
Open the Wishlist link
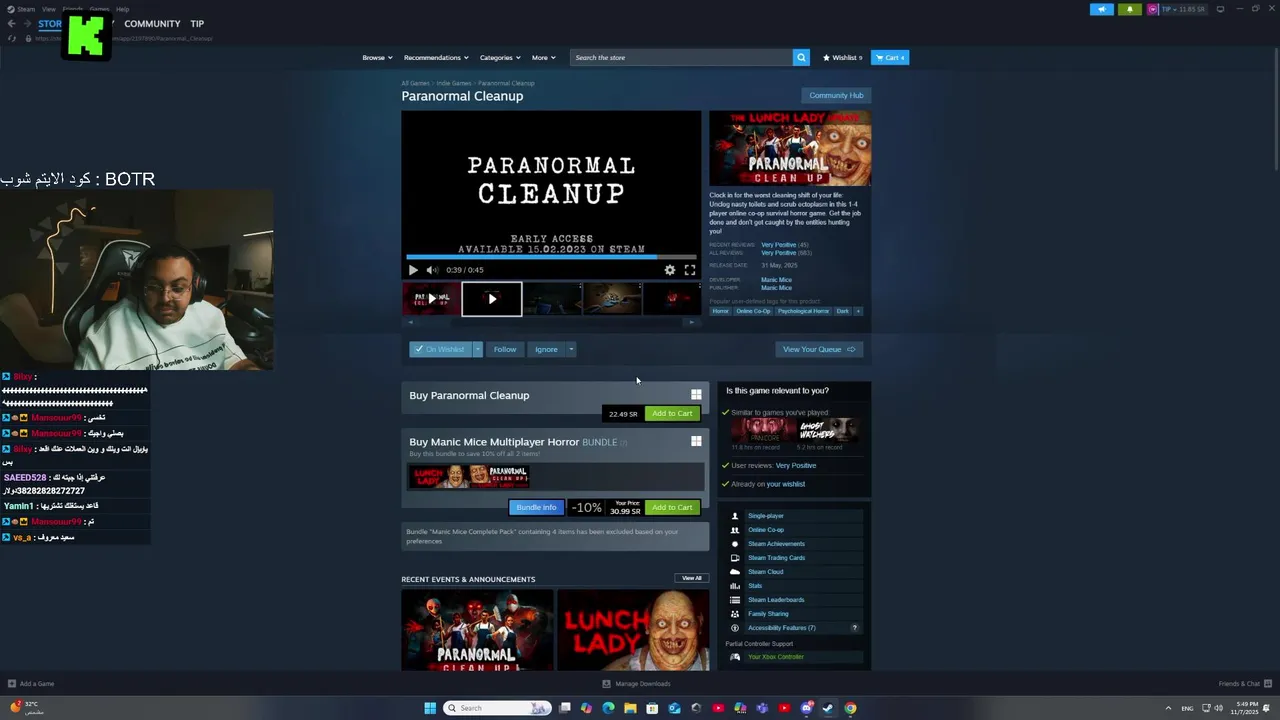pos(842,57)
